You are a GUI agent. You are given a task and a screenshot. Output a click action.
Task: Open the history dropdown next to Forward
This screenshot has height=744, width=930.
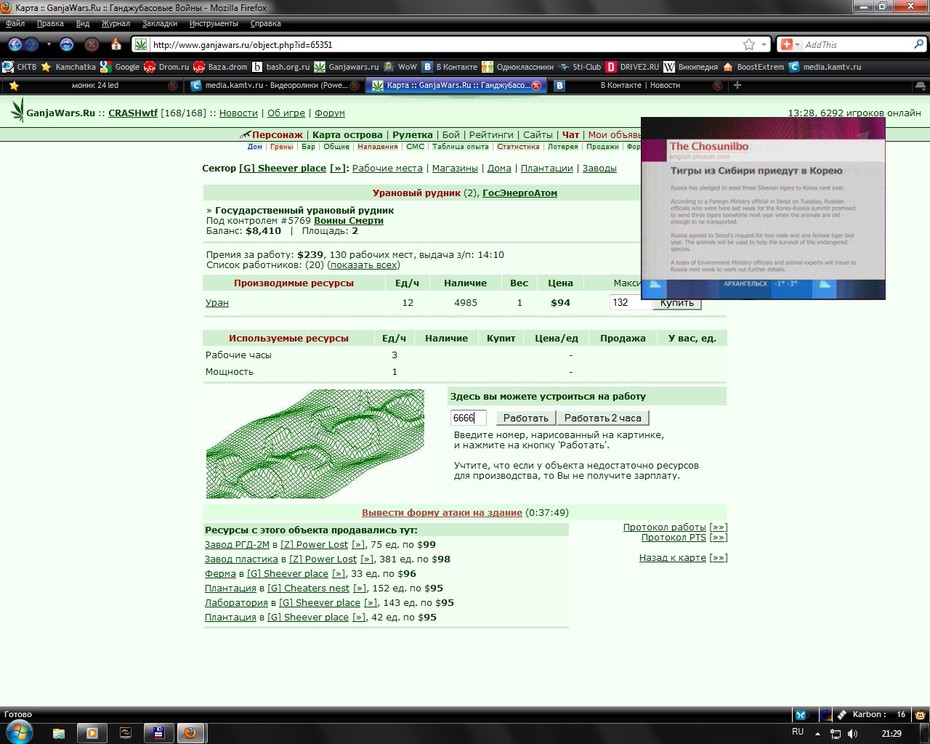coord(49,44)
